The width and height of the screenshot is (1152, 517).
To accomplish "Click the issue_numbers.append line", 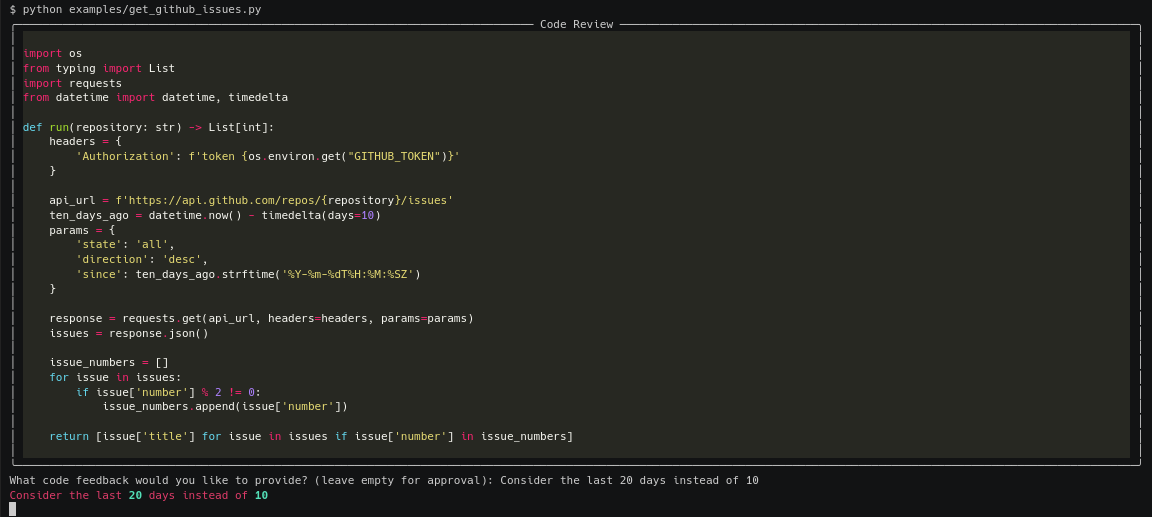I will pos(225,406).
